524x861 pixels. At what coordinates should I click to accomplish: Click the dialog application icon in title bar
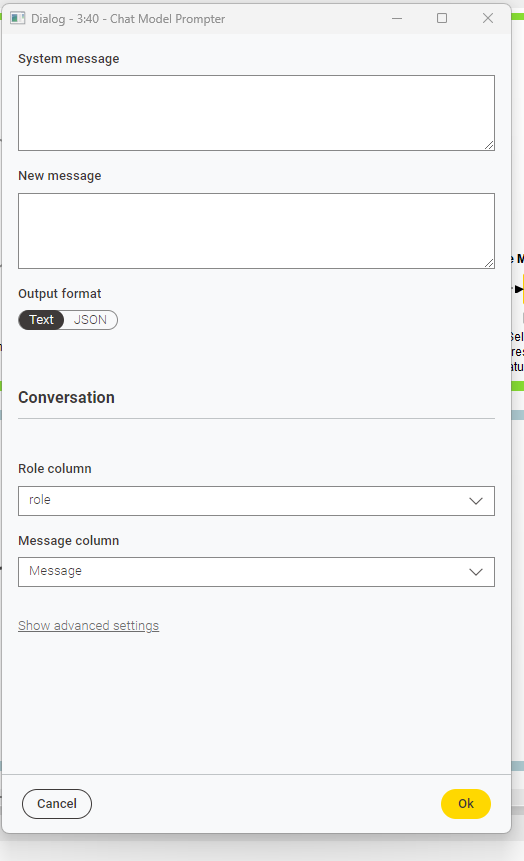(18, 19)
